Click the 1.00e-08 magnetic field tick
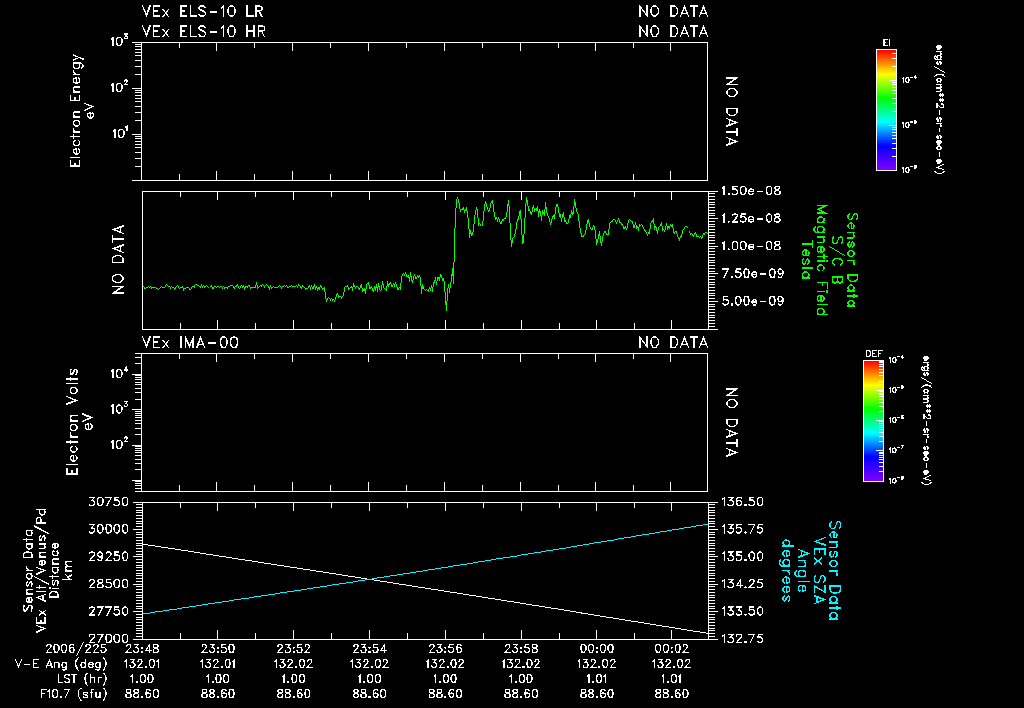Screen dimensions: 1024x708 point(750,246)
